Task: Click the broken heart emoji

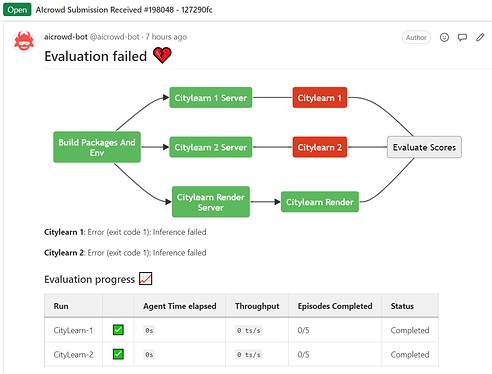Action: [162, 55]
